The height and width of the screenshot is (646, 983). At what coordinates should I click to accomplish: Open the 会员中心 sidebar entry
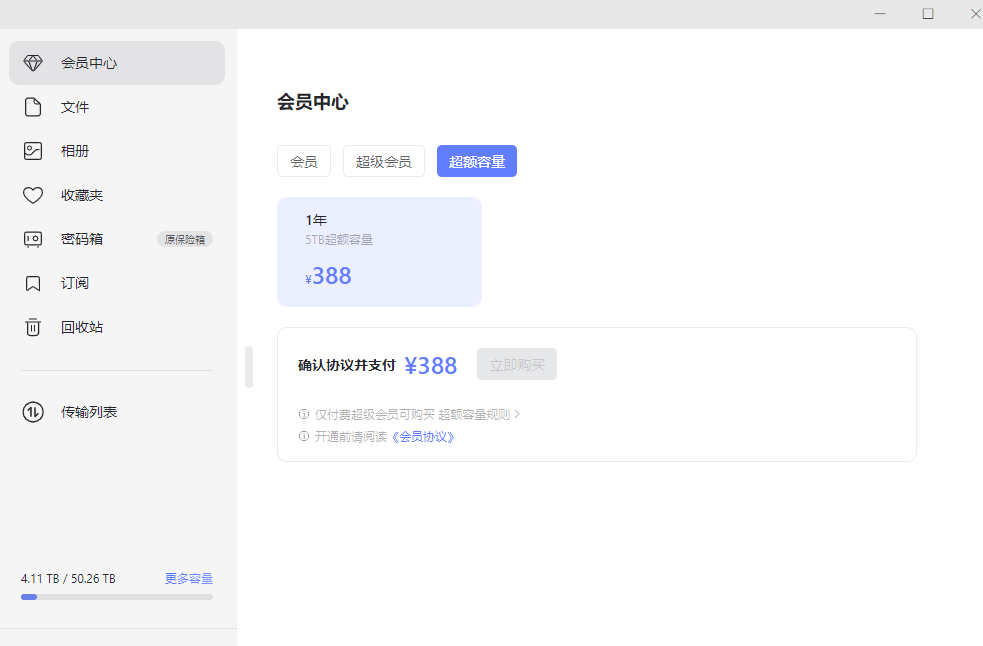117,63
